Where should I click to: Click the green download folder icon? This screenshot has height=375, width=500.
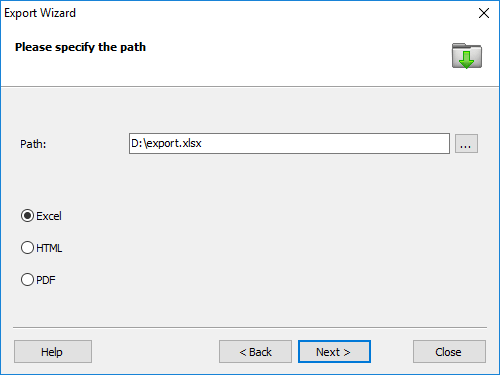tap(467, 56)
